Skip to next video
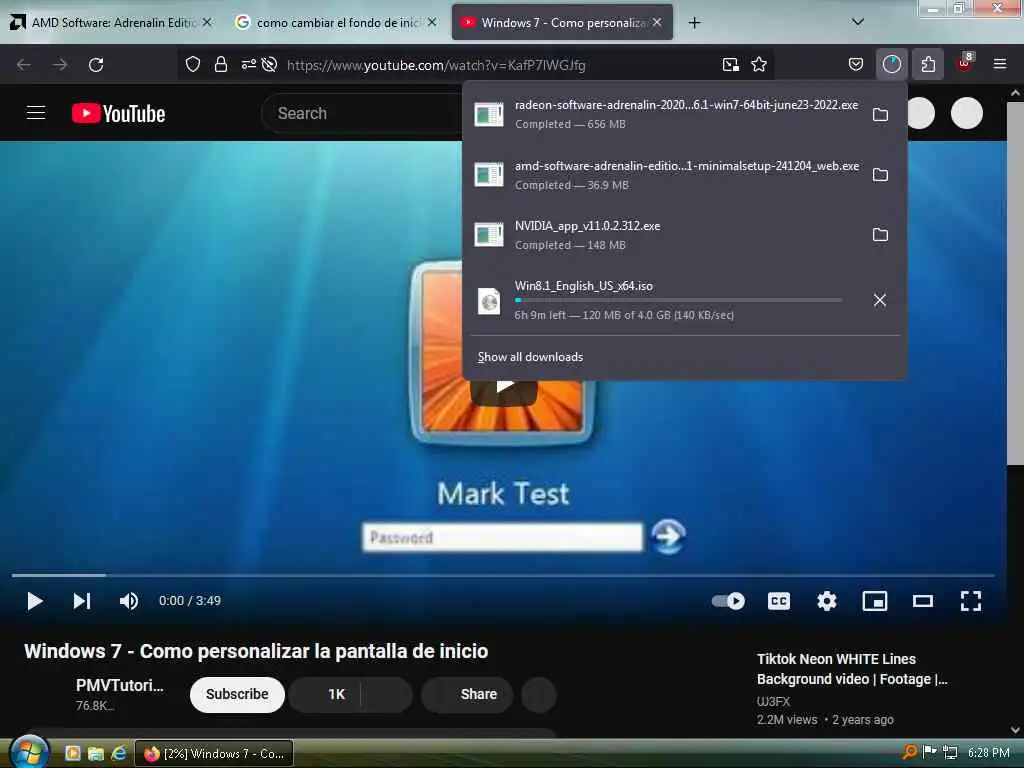1024x768 pixels. click(82, 601)
